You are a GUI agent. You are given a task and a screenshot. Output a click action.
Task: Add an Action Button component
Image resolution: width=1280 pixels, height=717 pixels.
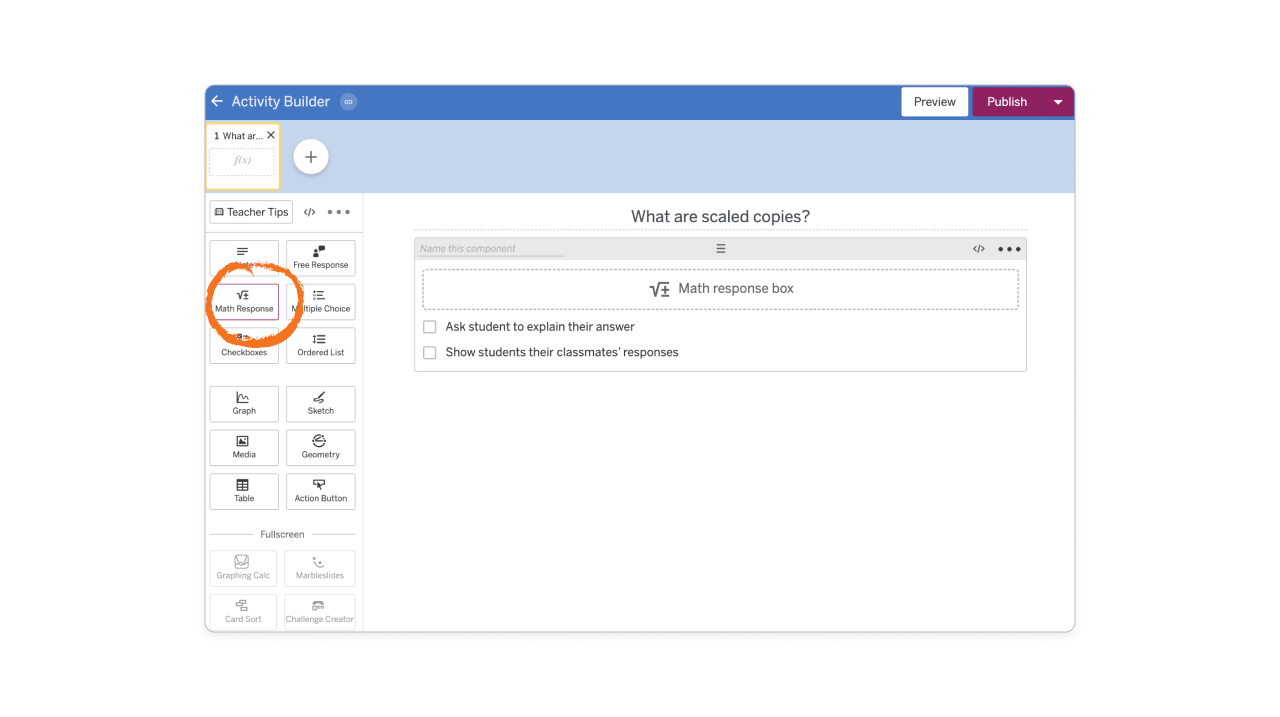coord(320,491)
